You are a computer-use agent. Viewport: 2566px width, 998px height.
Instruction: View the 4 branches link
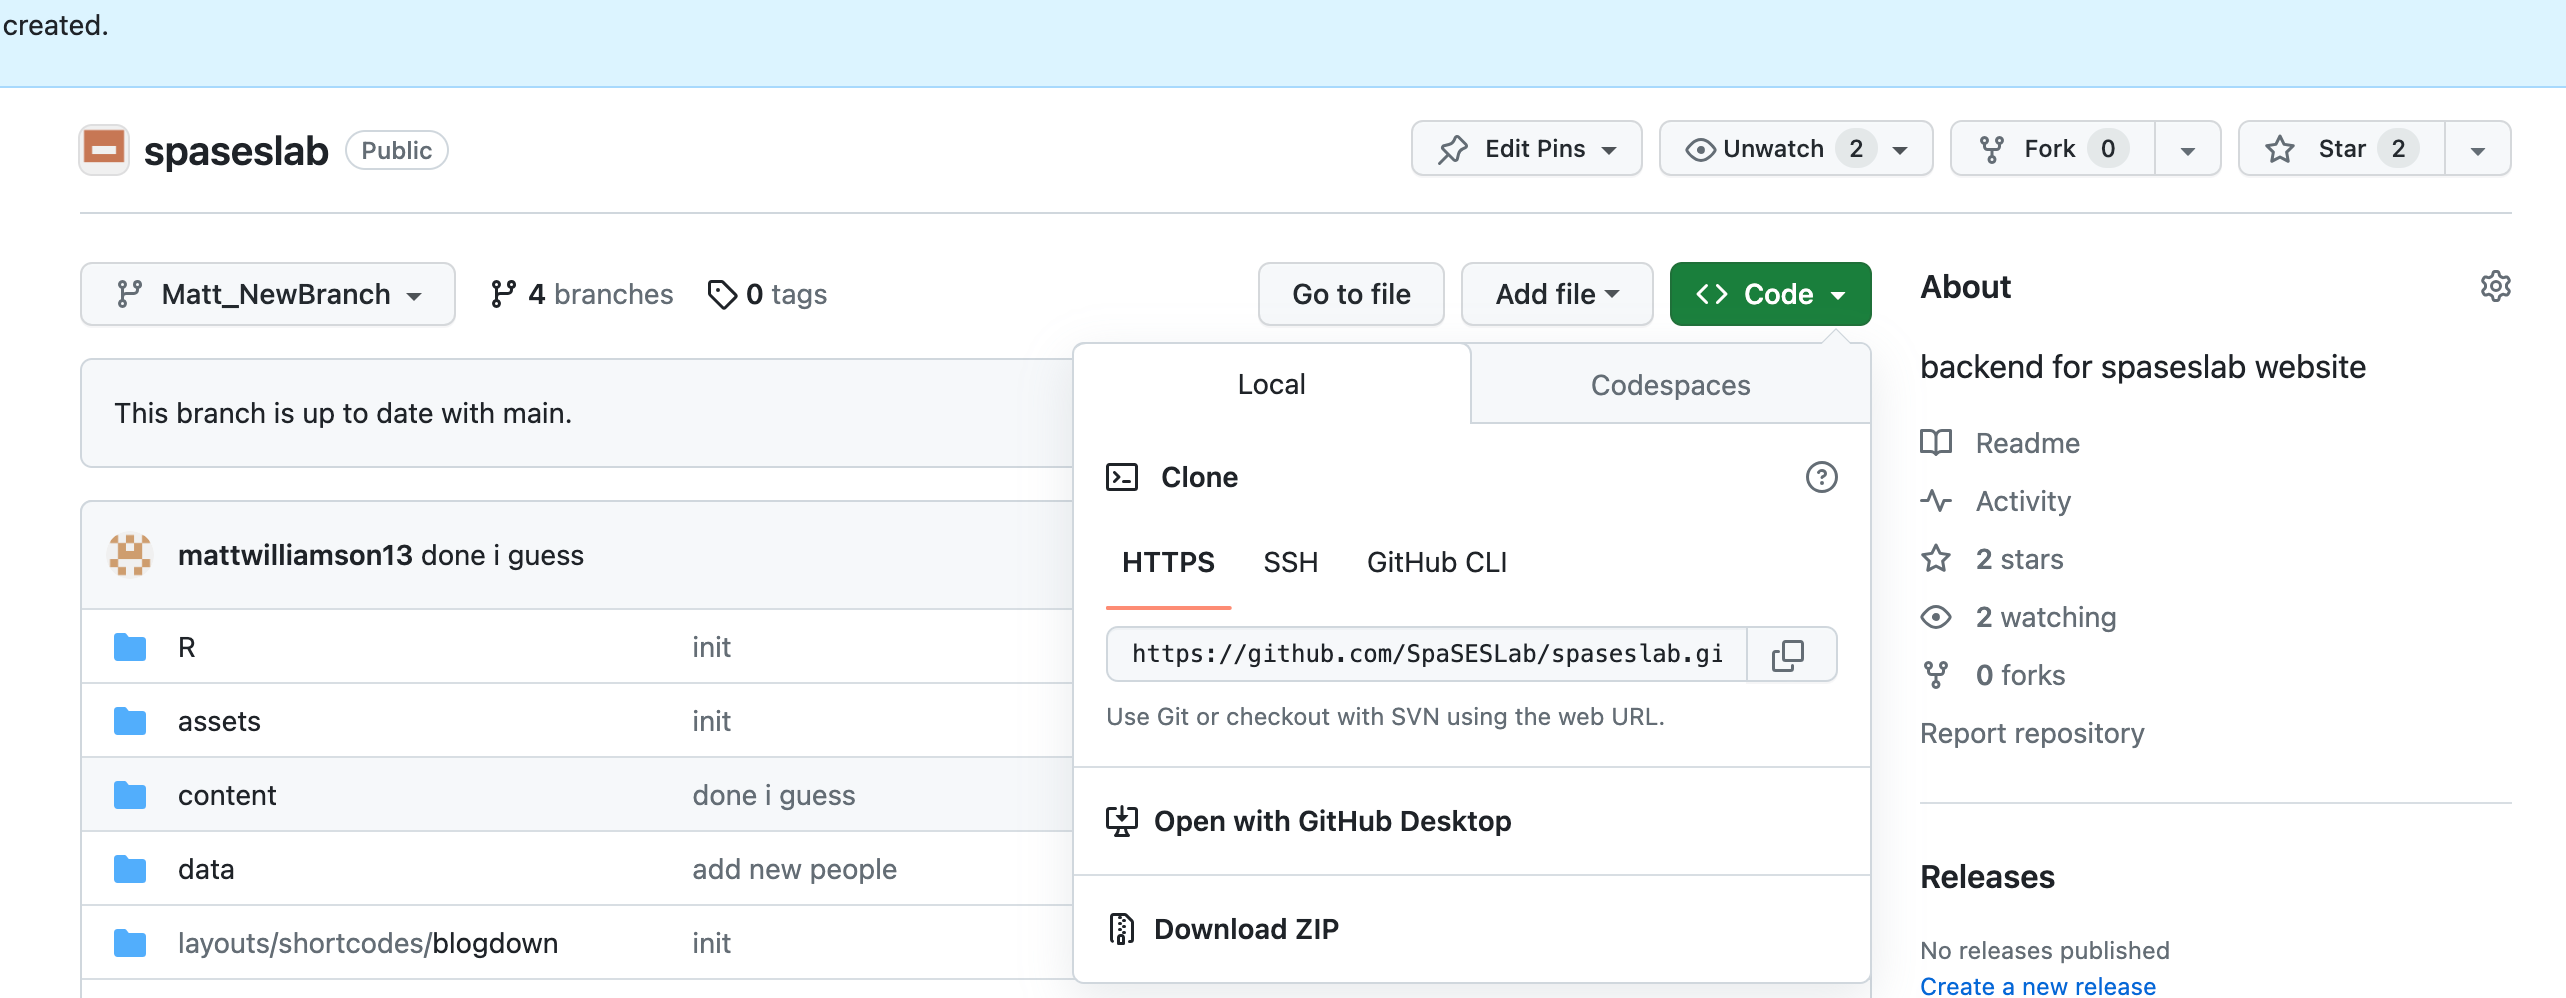pos(582,294)
